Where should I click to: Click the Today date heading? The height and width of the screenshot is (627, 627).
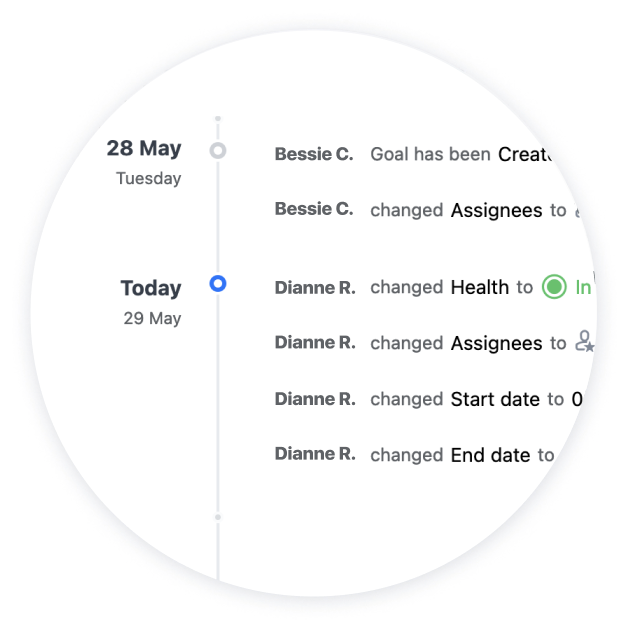point(151,288)
